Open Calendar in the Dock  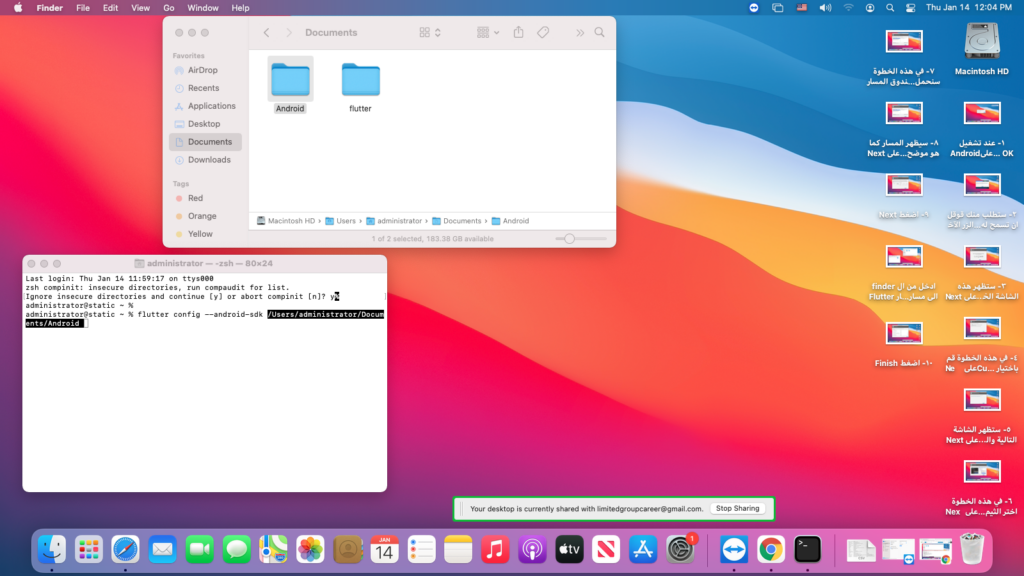384,549
